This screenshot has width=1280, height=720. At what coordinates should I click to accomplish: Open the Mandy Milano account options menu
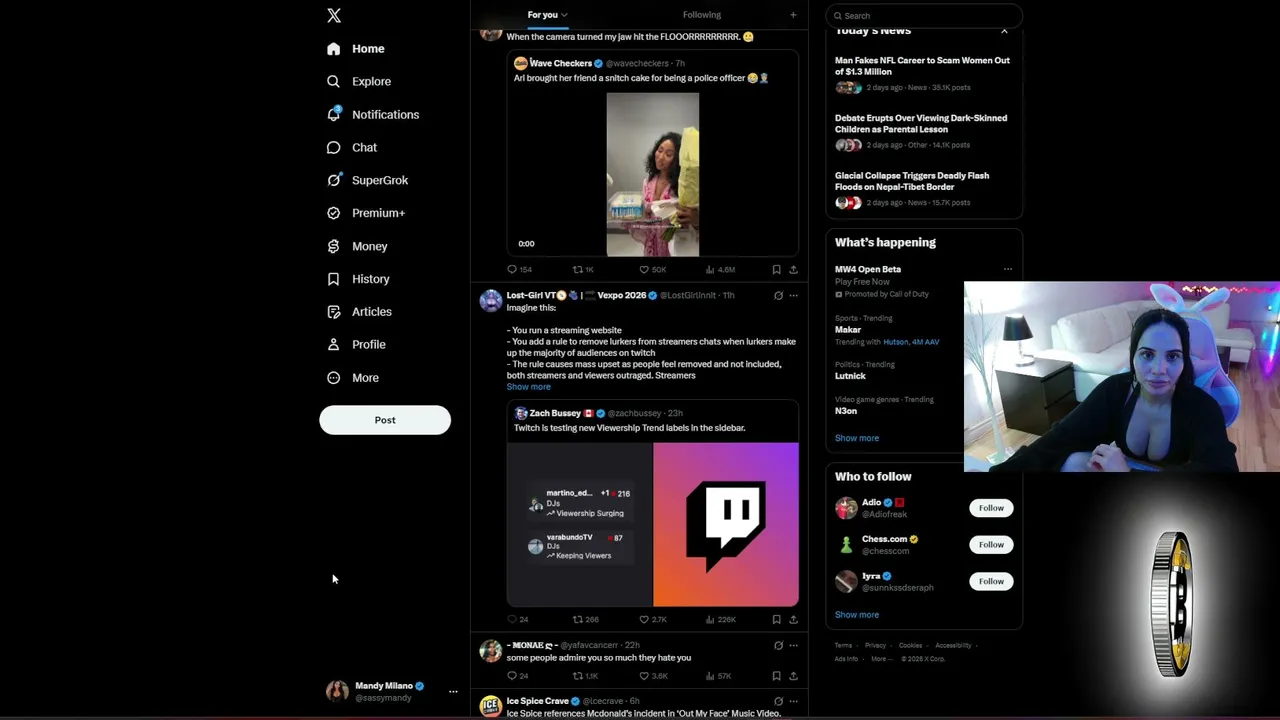point(453,691)
